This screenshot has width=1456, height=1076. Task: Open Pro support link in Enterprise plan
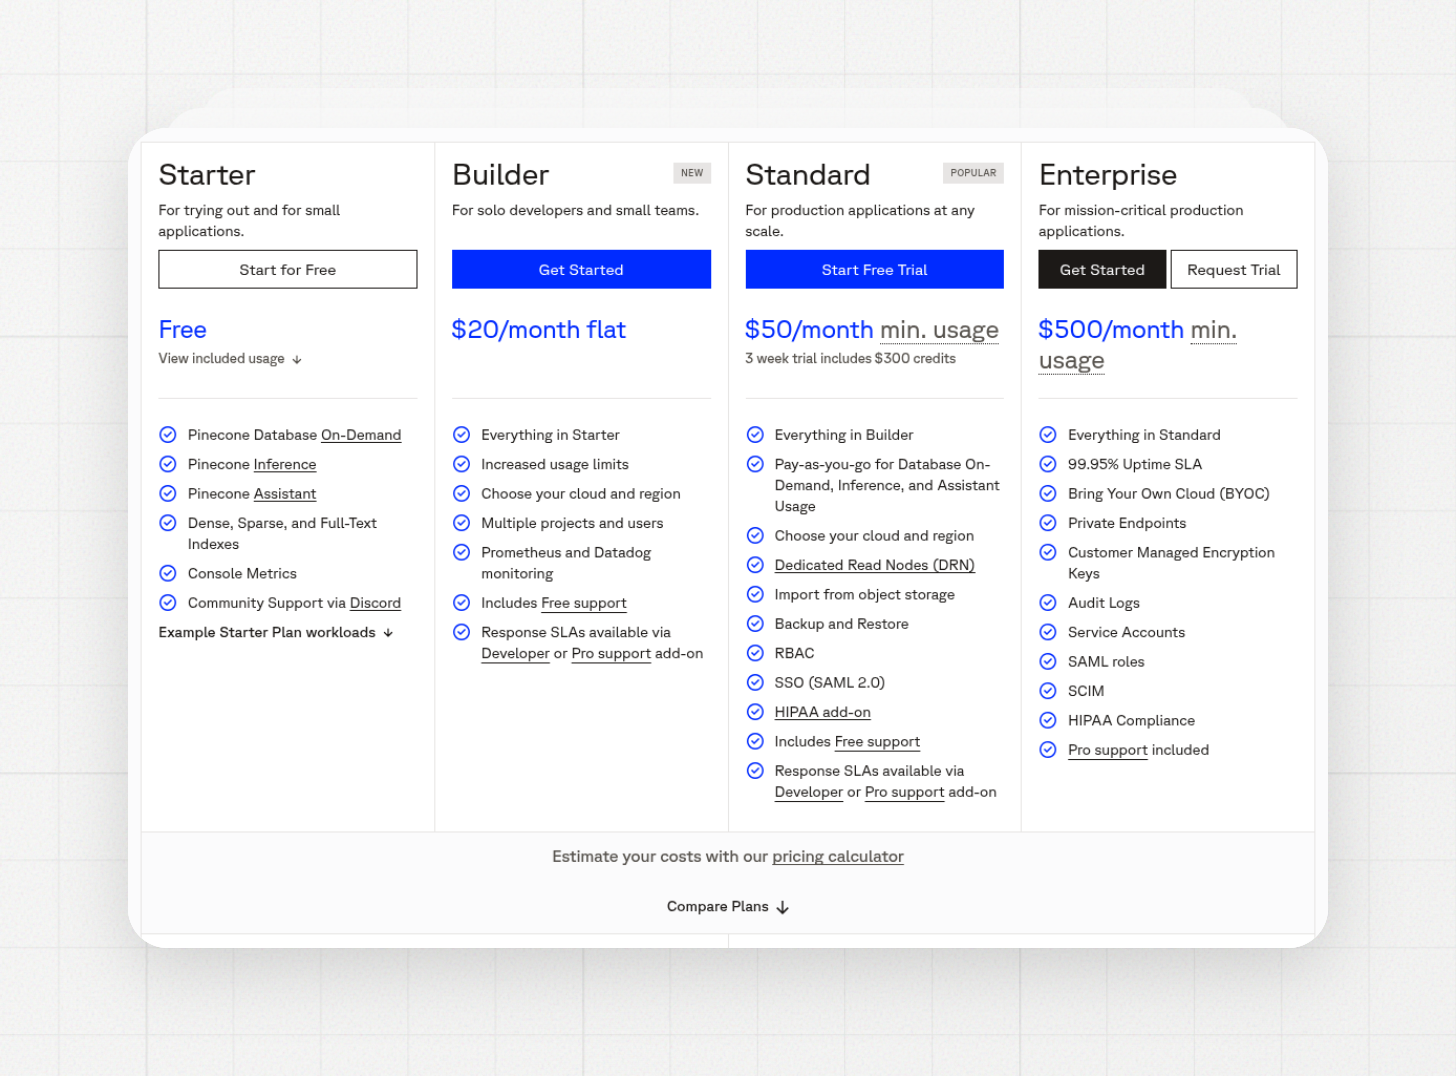click(1108, 750)
